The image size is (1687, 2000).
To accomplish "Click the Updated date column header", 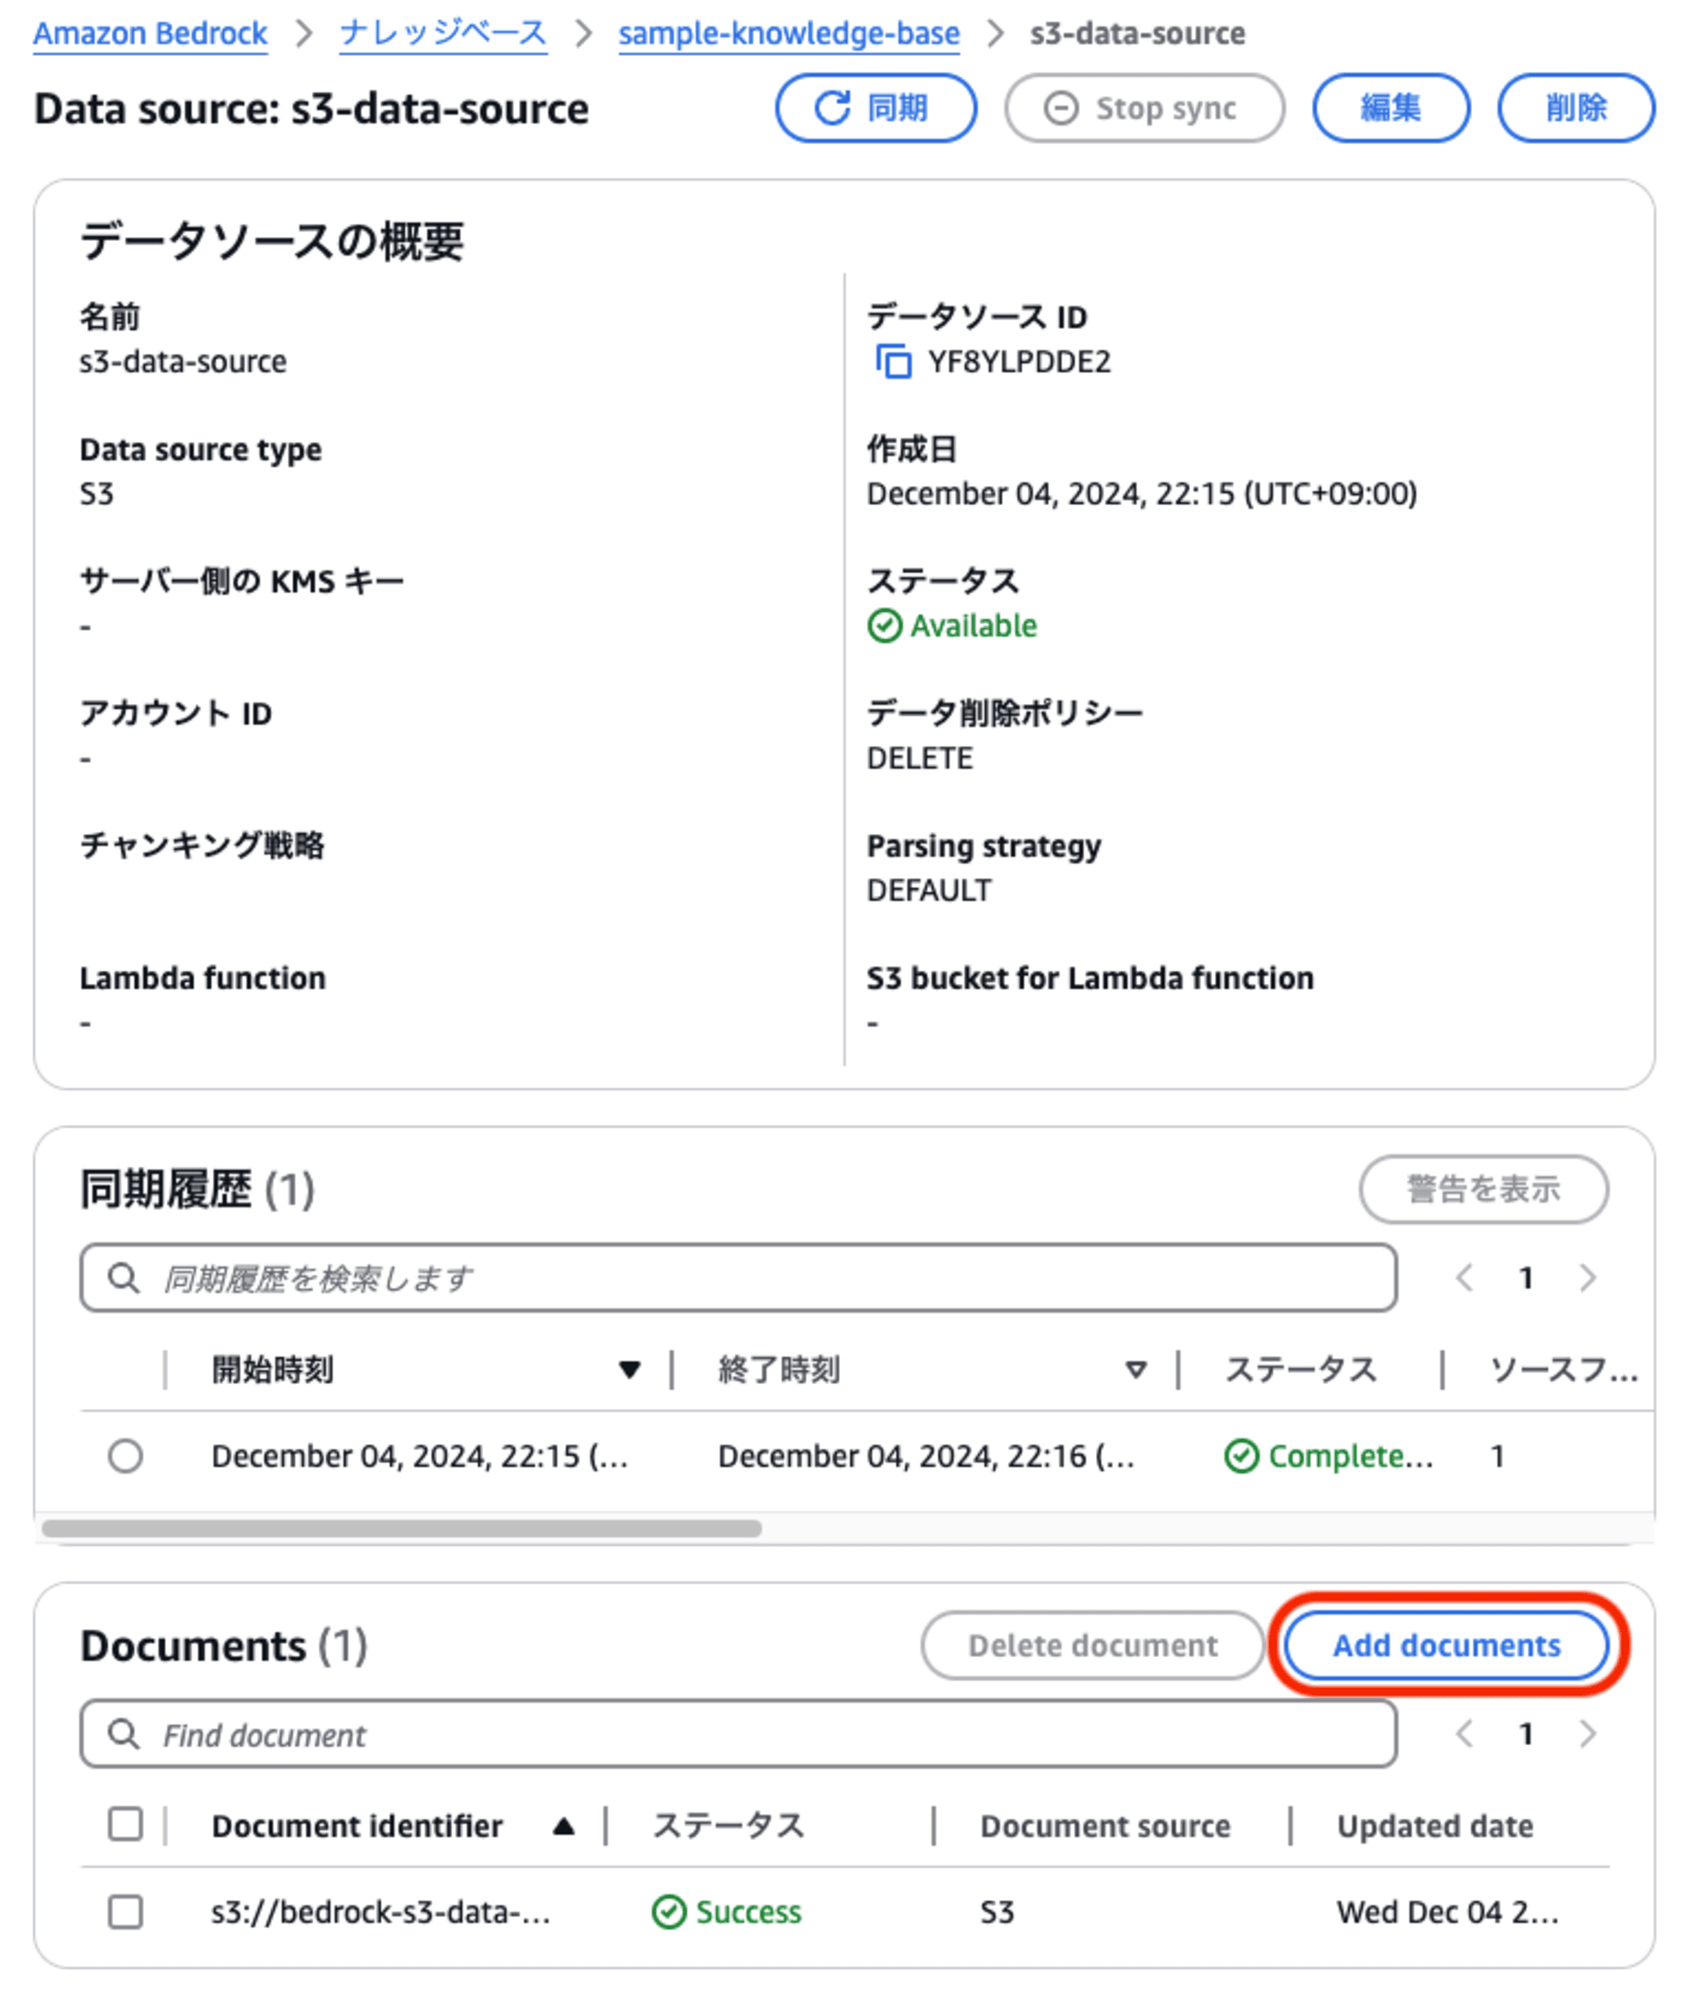I will point(1435,1825).
